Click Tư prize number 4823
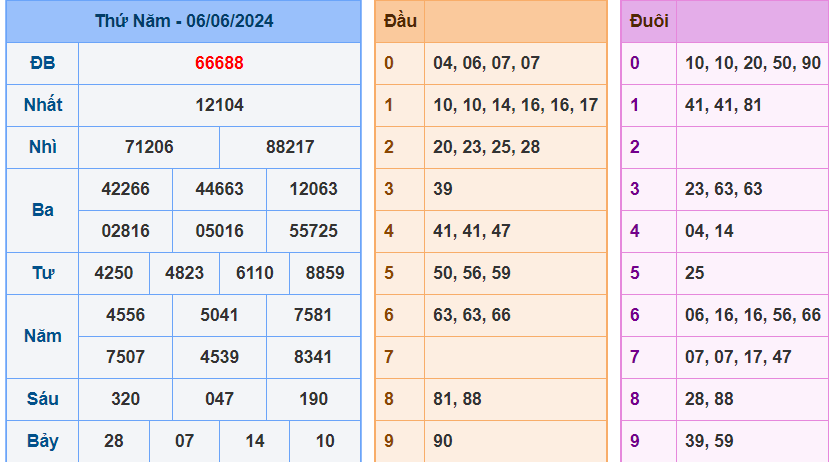Viewport: 829px width, 462px height. pyautogui.click(x=185, y=273)
